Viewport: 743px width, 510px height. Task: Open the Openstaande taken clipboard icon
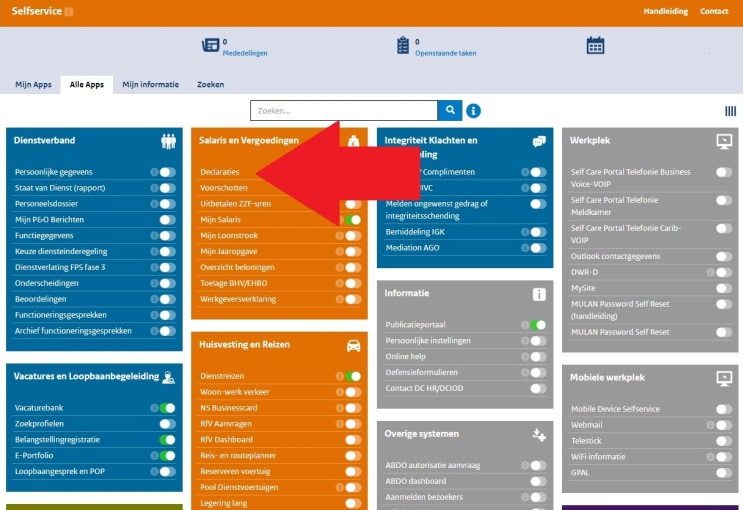tap(403, 46)
